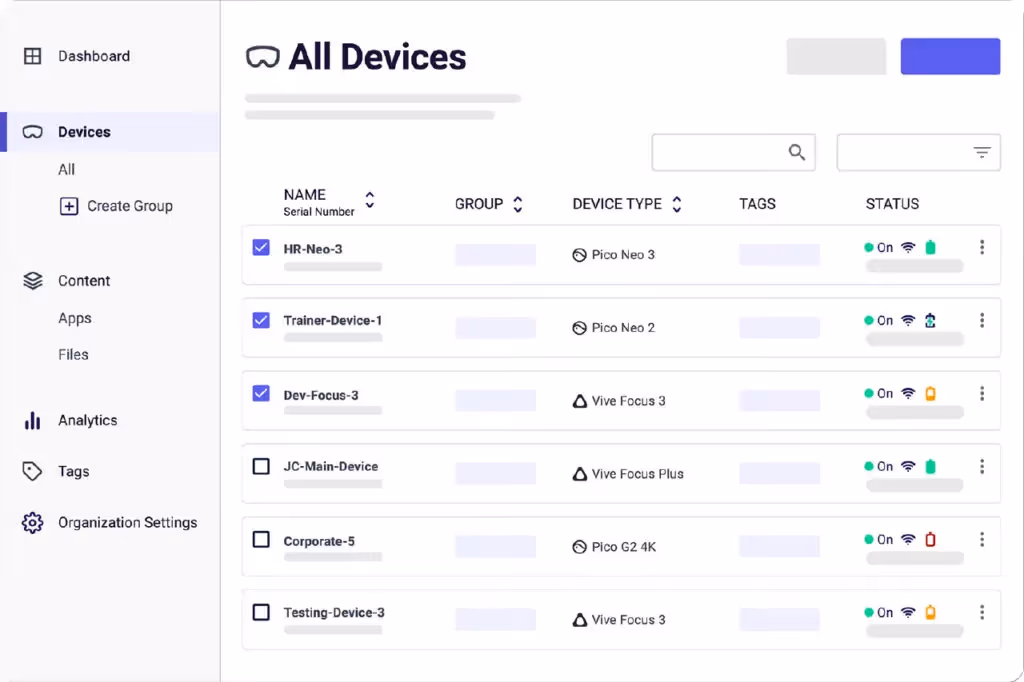The image size is (1024, 682).
Task: Open the three-dot menu for Dev-Focus-3
Action: [x=982, y=393]
